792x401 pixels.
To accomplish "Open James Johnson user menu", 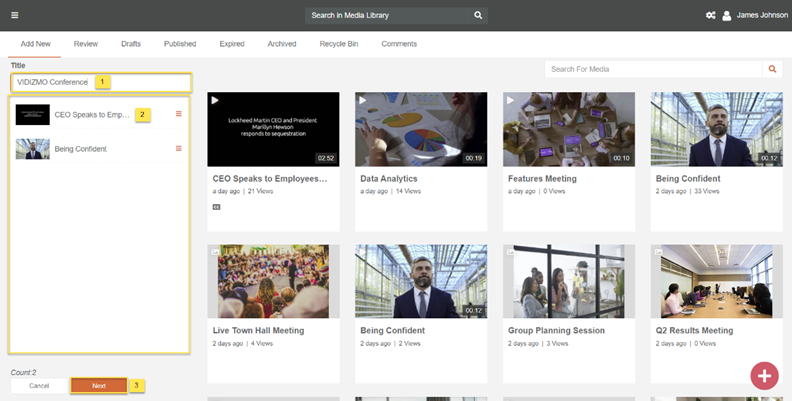I will [x=755, y=15].
